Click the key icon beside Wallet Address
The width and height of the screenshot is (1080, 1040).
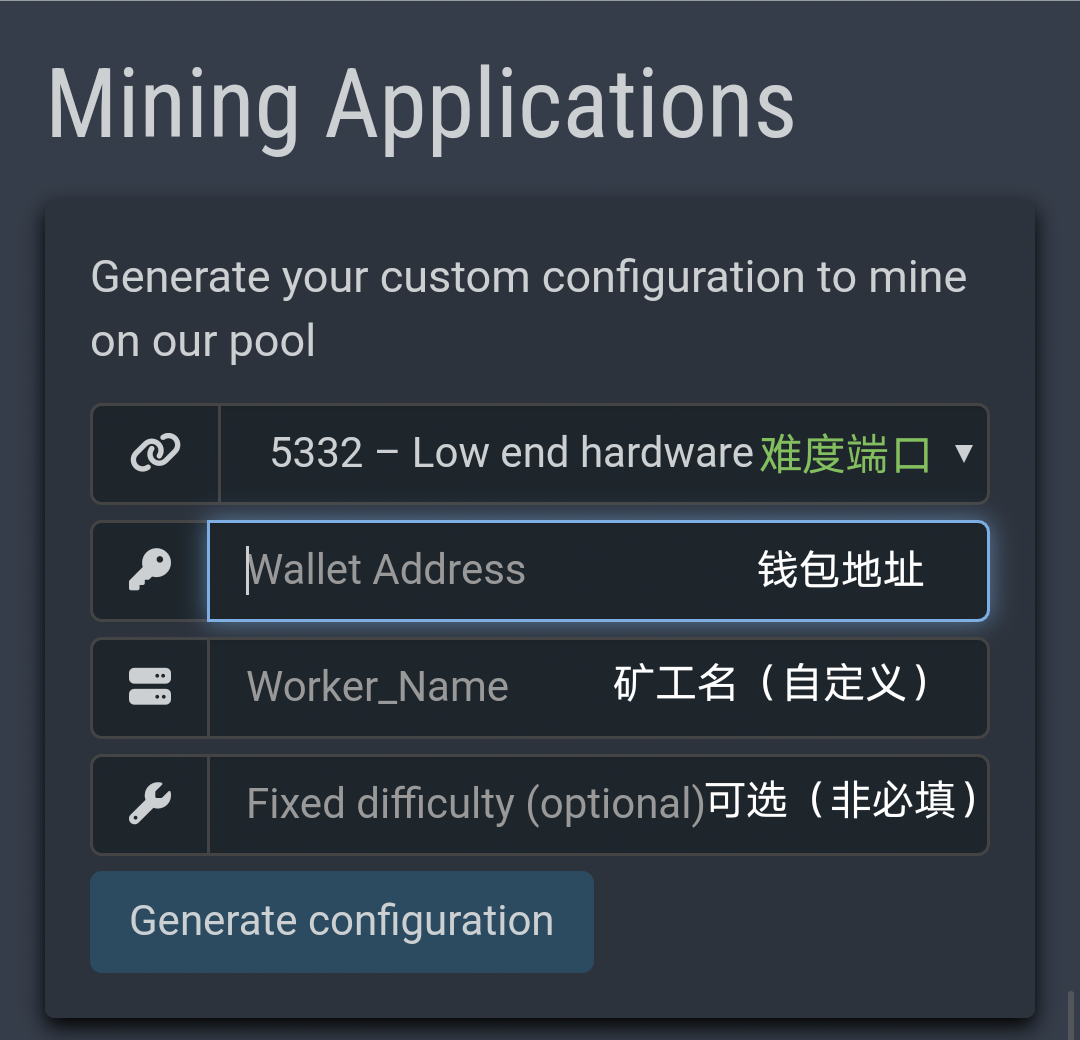tap(151, 570)
